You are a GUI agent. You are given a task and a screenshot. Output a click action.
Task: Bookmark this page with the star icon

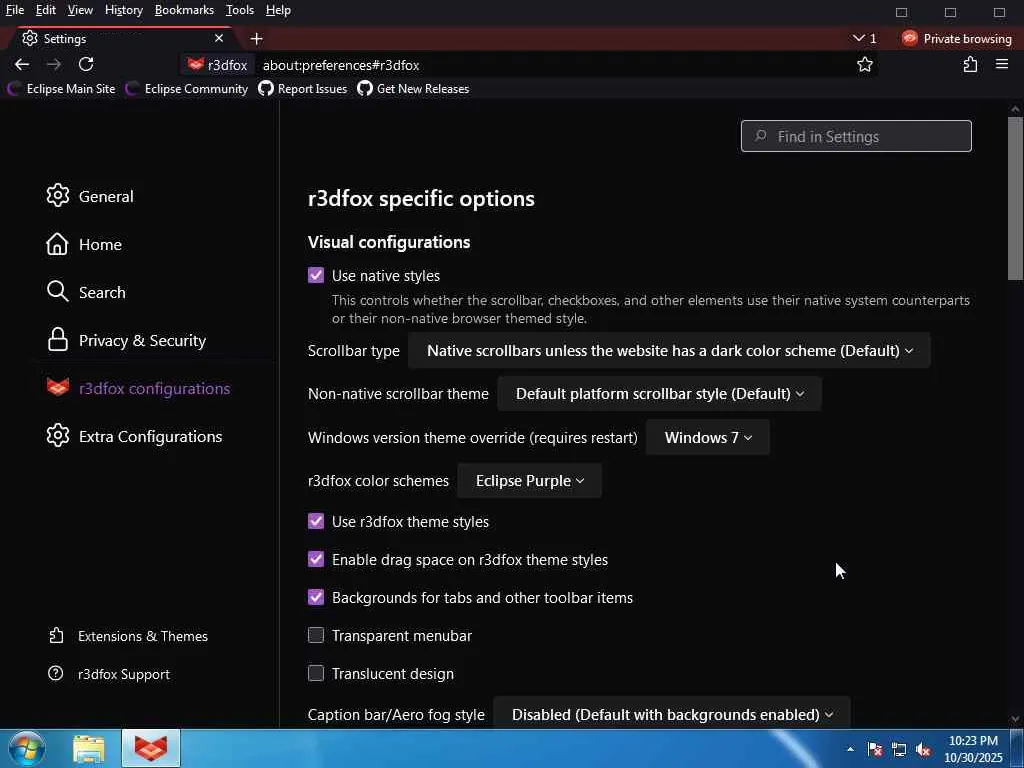click(865, 64)
